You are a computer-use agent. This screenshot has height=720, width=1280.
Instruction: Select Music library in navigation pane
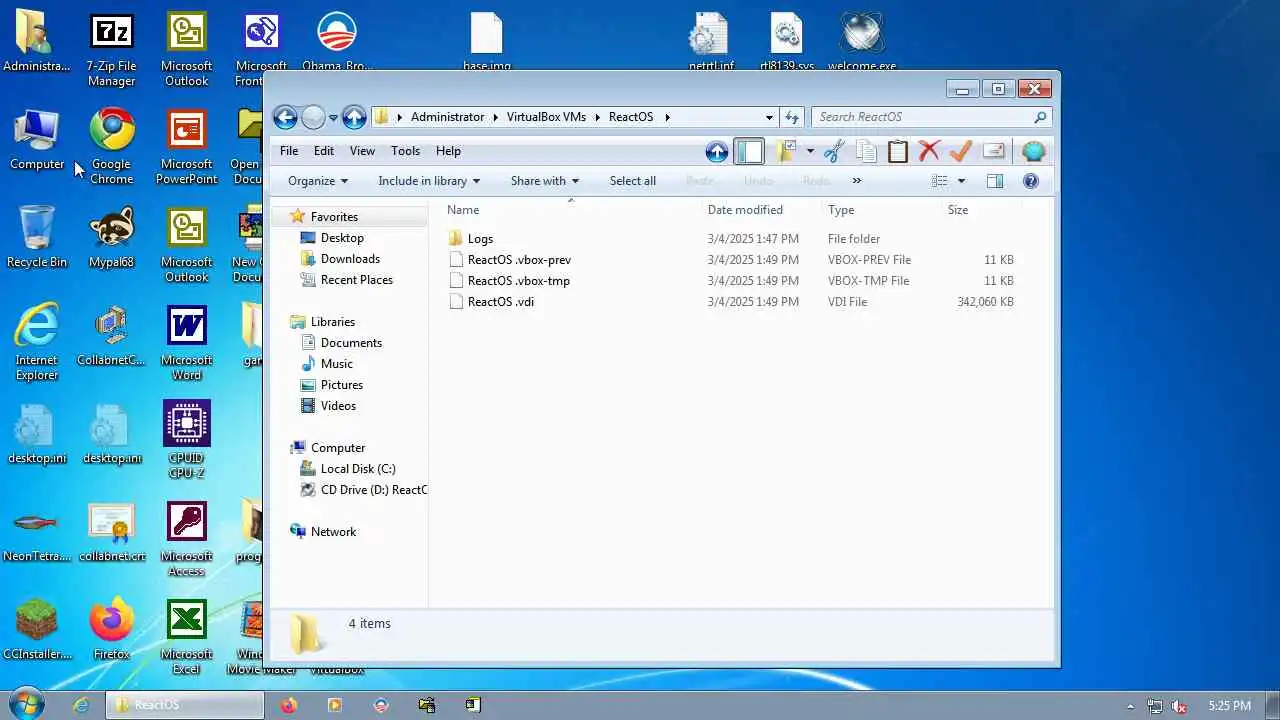click(x=336, y=364)
